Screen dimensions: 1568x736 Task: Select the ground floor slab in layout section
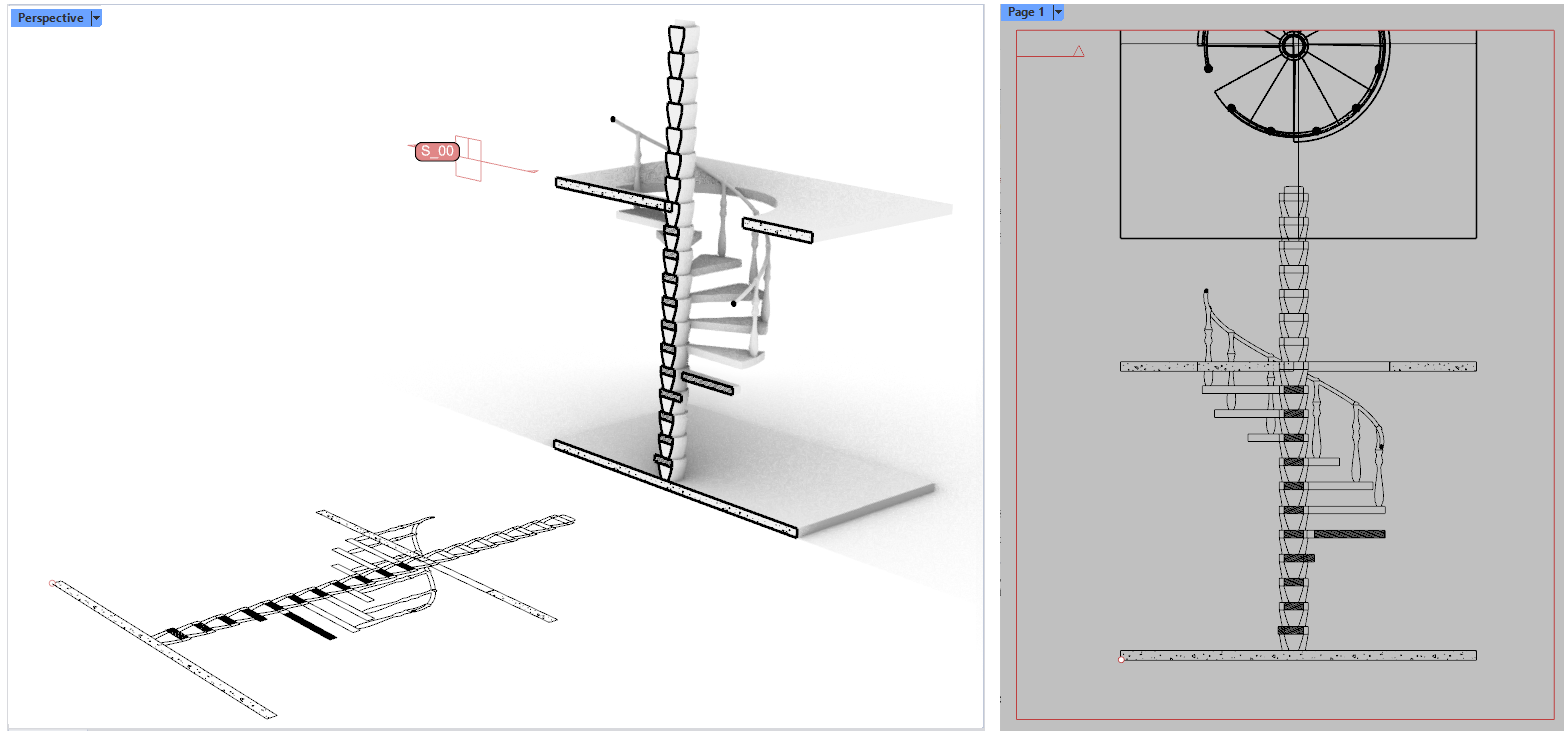[1298, 656]
